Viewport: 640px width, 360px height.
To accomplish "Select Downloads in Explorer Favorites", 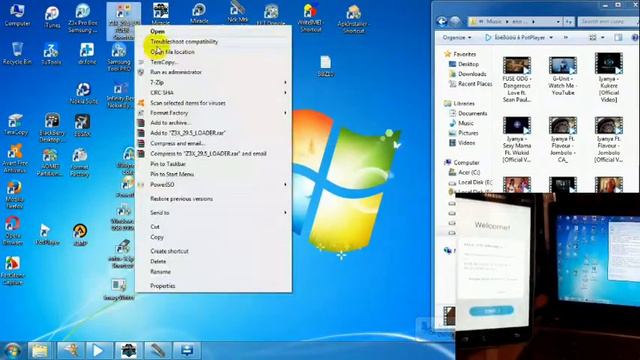I will [x=472, y=74].
